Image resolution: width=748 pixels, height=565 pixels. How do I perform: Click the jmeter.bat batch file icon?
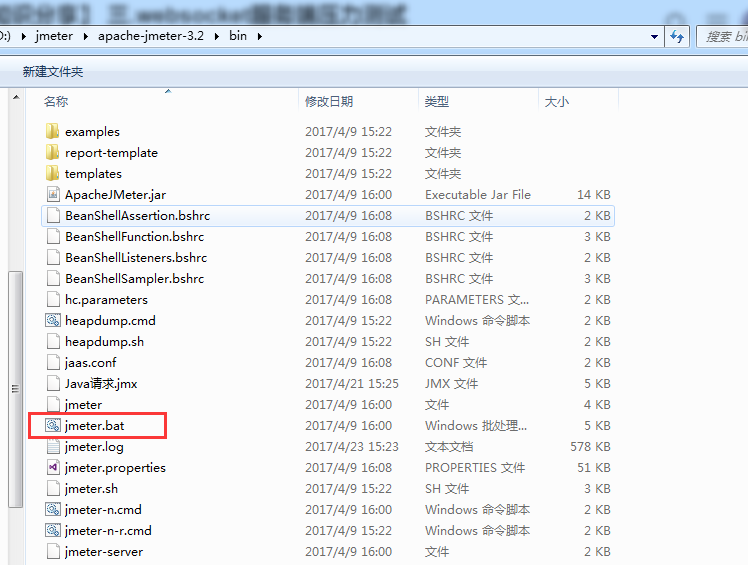pyautogui.click(x=53, y=425)
